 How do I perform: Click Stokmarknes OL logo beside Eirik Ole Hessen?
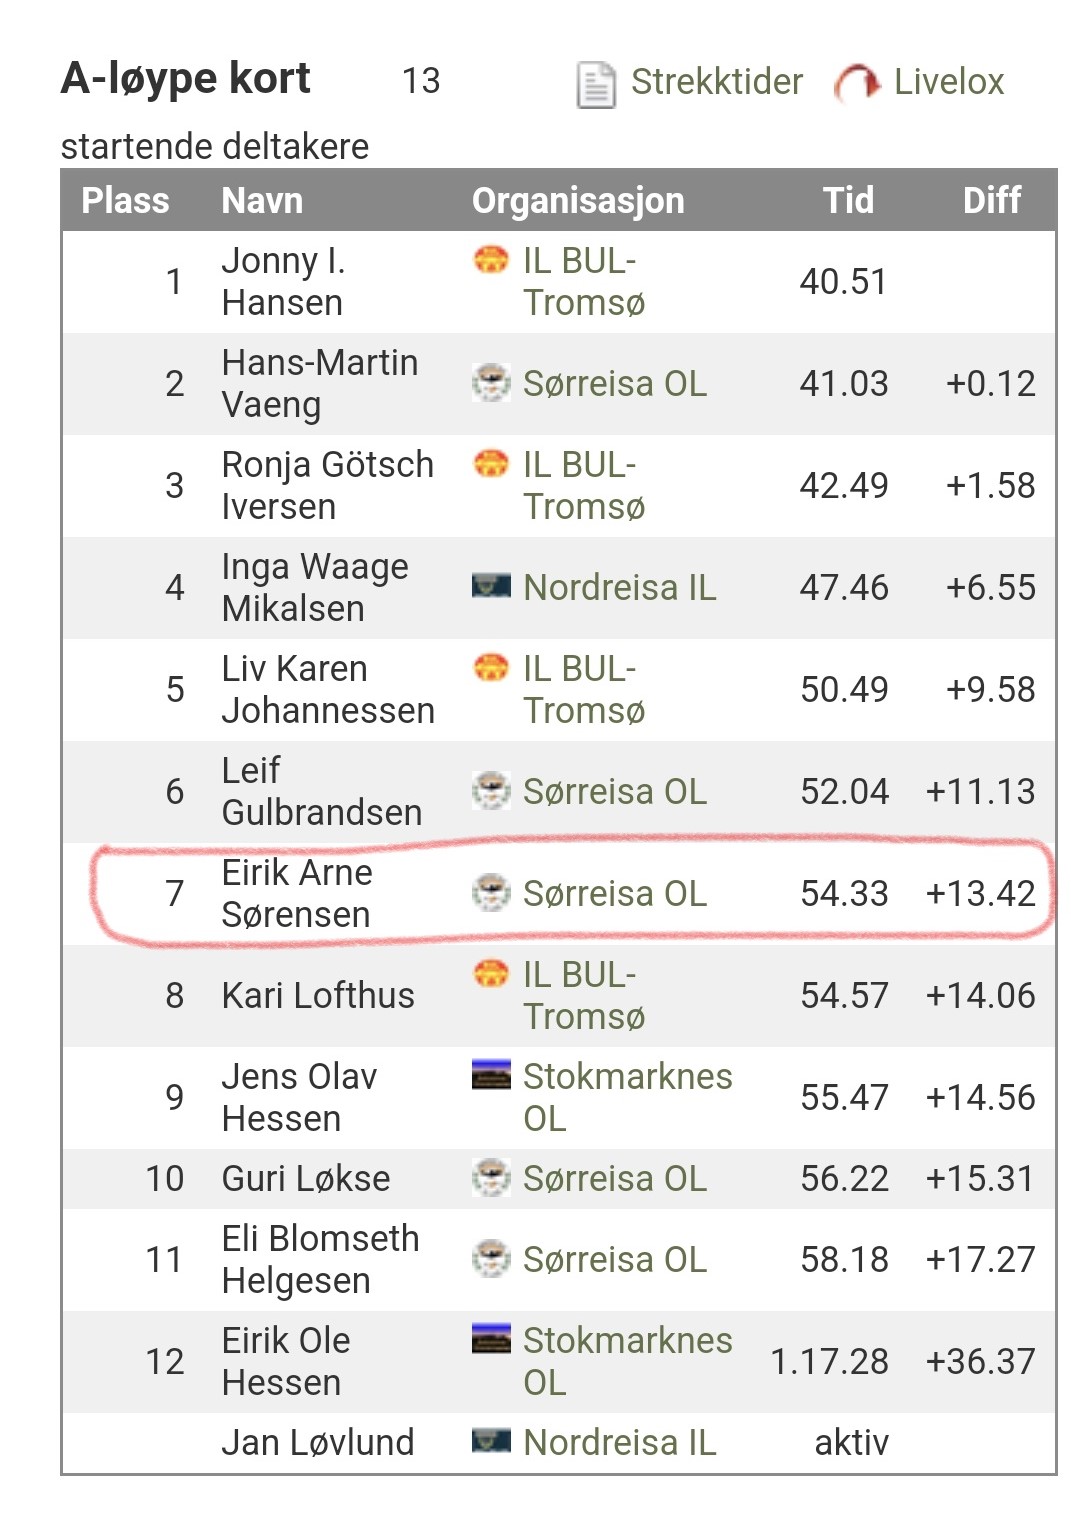pyautogui.click(x=491, y=1339)
